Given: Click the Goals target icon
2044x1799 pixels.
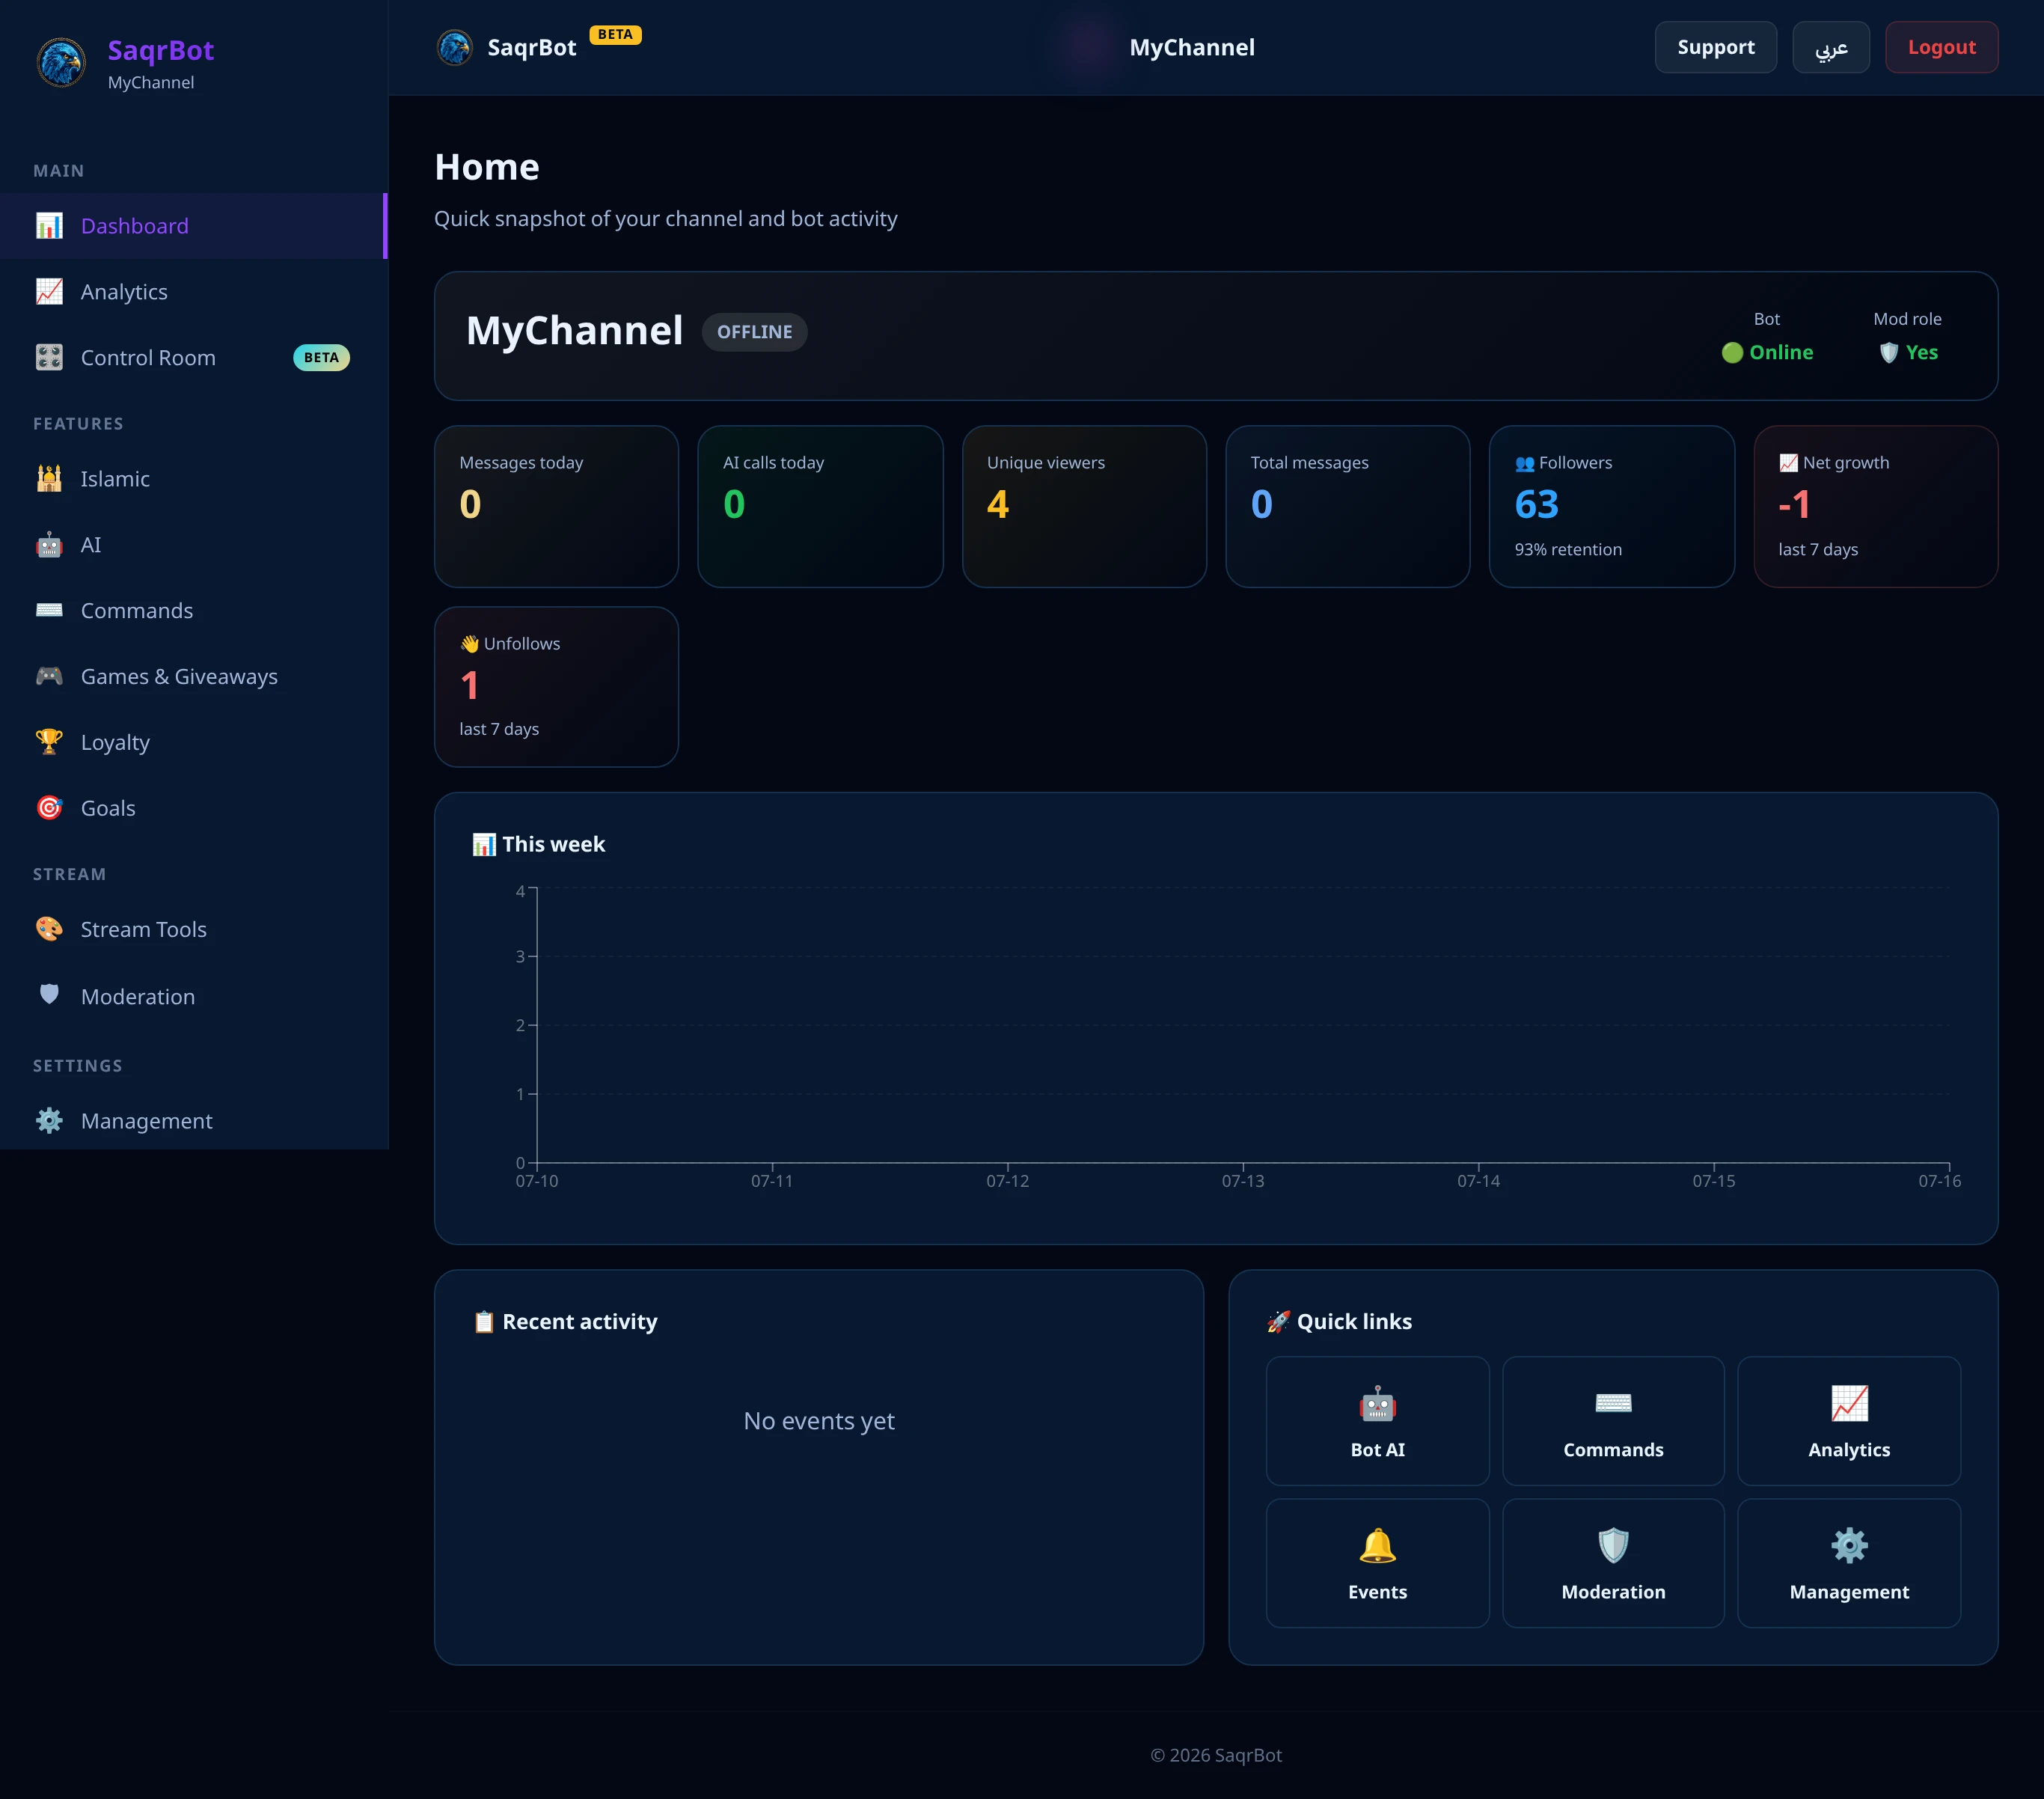Looking at the screenshot, I should pos(49,808).
